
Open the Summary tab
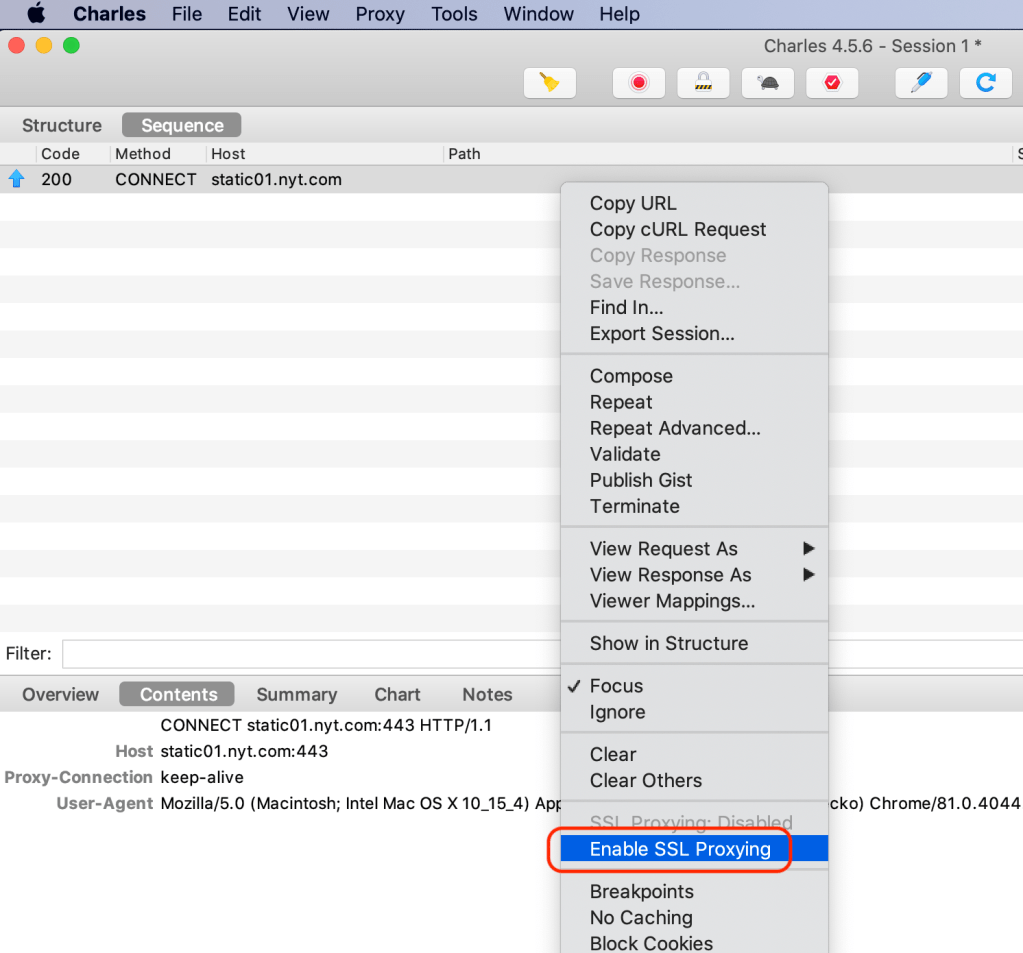click(296, 694)
